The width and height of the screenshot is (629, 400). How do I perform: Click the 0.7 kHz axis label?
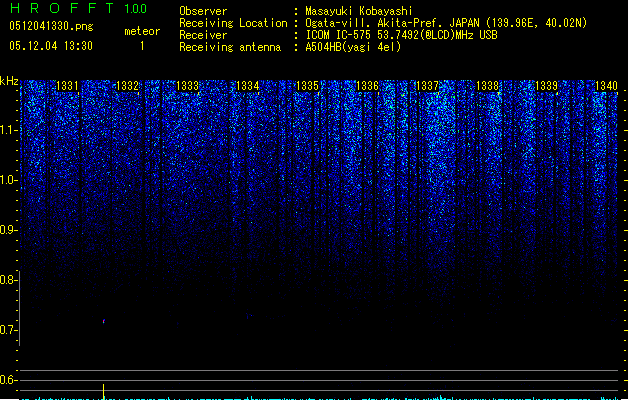pyautogui.click(x=8, y=330)
